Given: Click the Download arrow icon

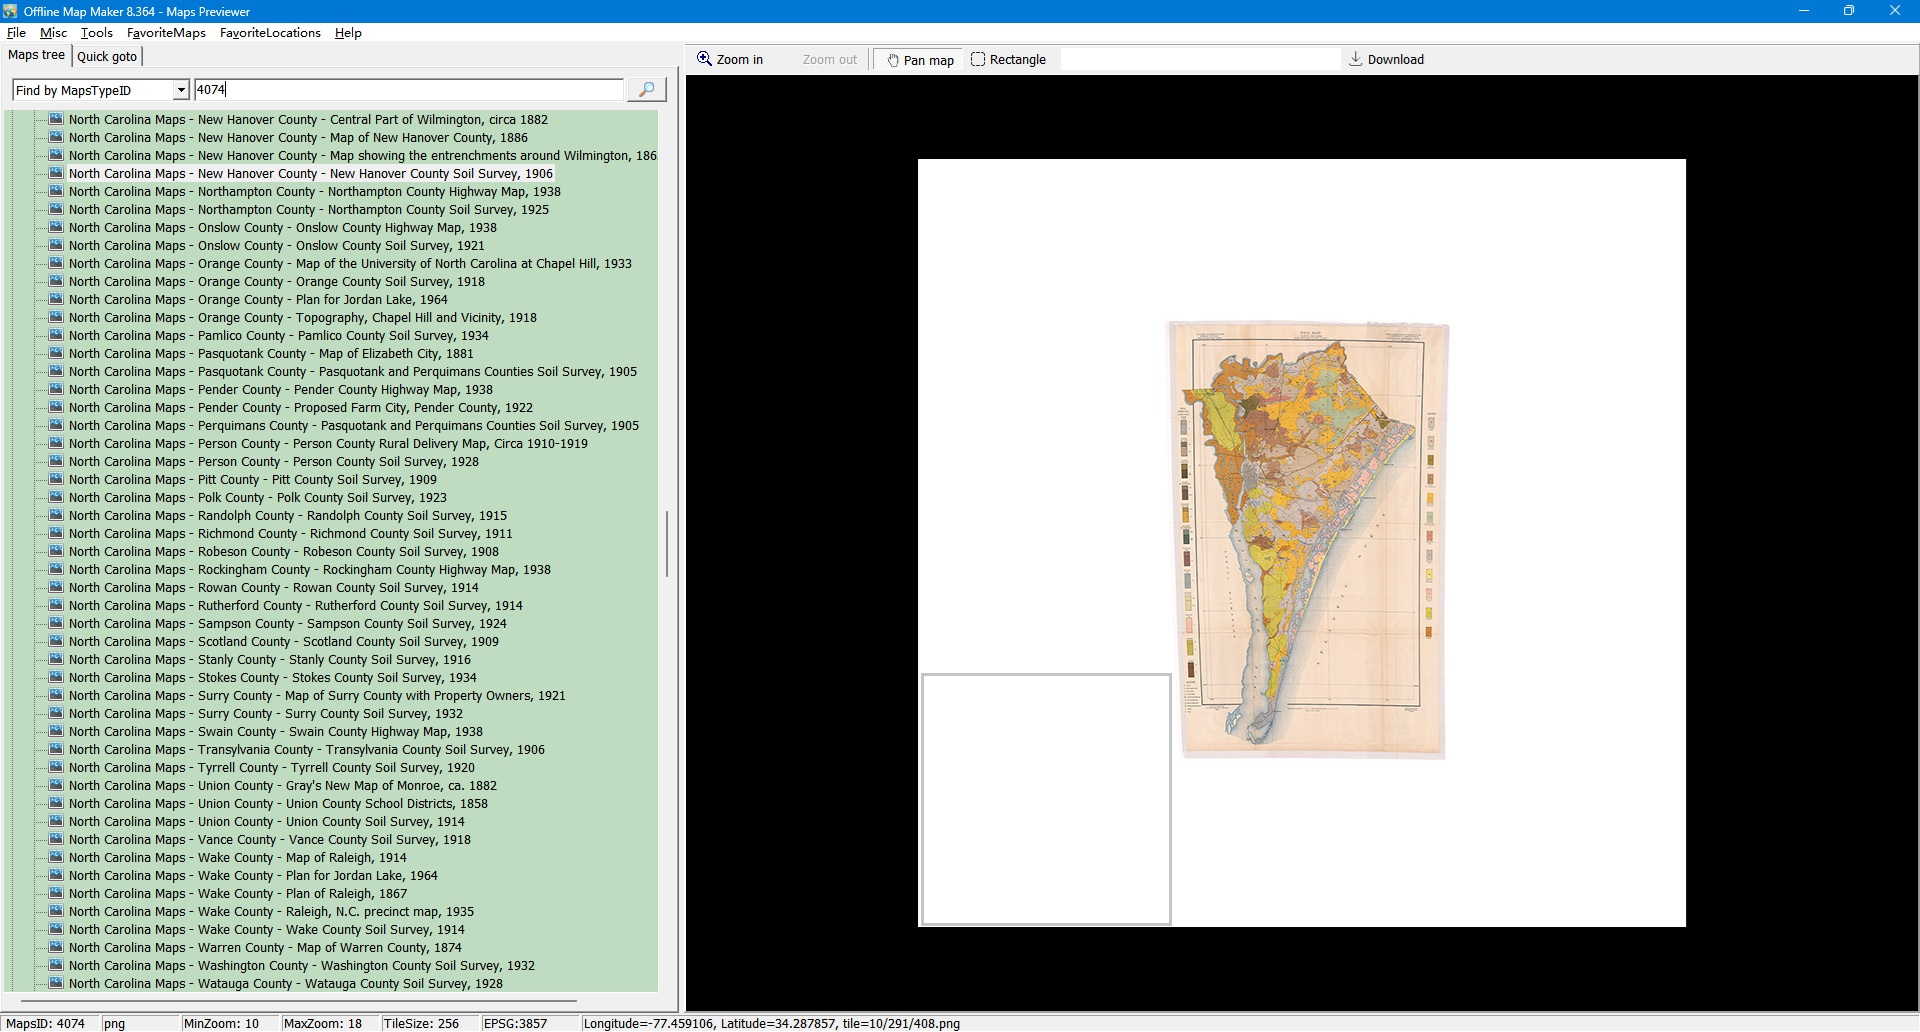Looking at the screenshot, I should tap(1355, 59).
